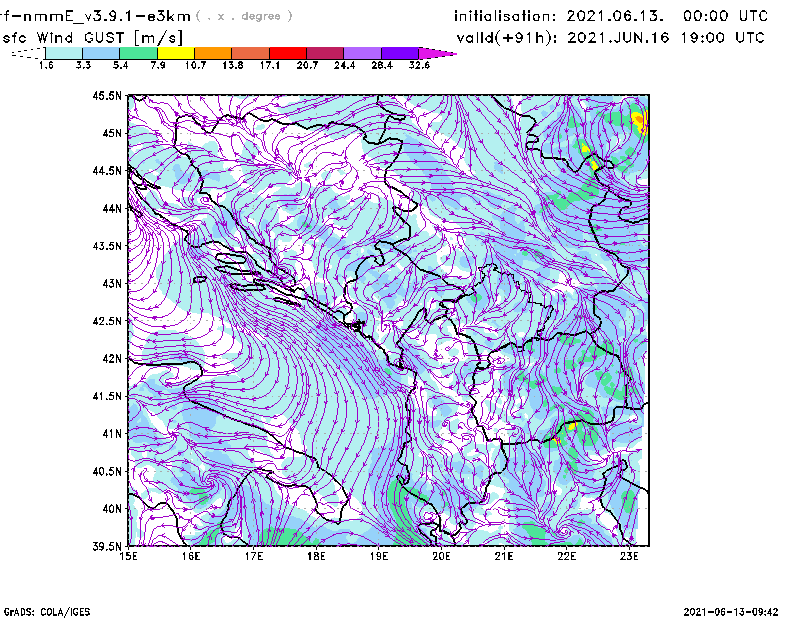
Task: Click the 'initialisation: 2021.06.13.' text
Action: pos(559,16)
